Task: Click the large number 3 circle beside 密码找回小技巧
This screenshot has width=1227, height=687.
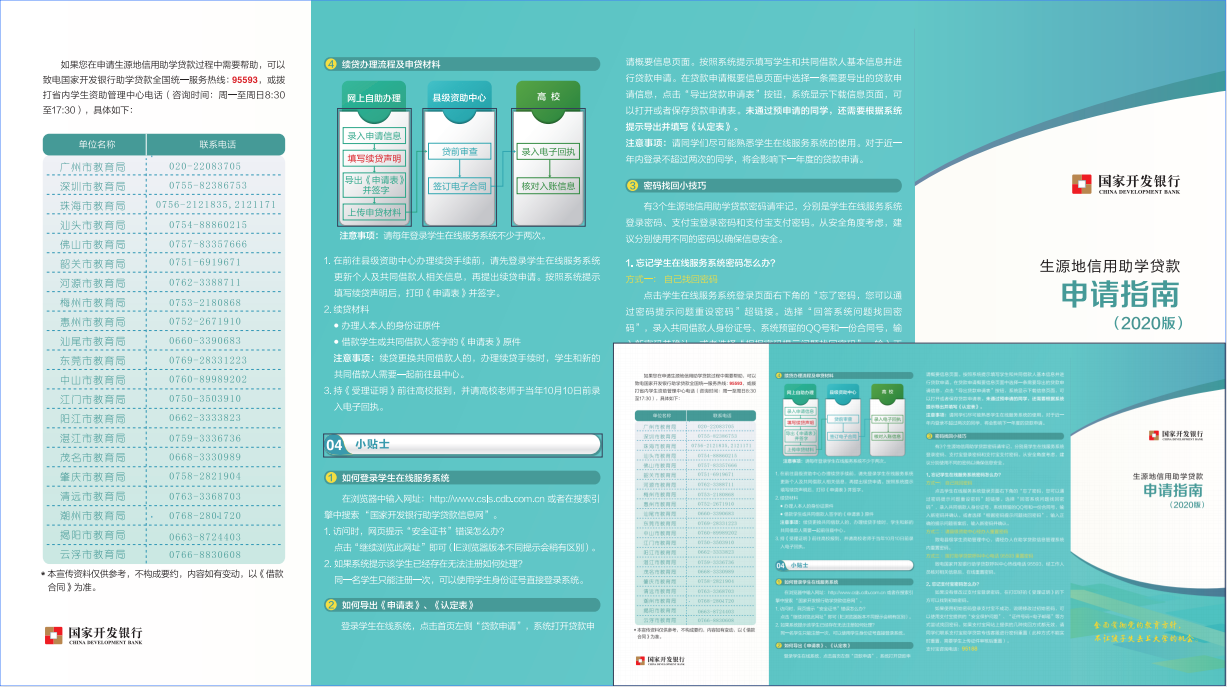Action: tap(632, 185)
